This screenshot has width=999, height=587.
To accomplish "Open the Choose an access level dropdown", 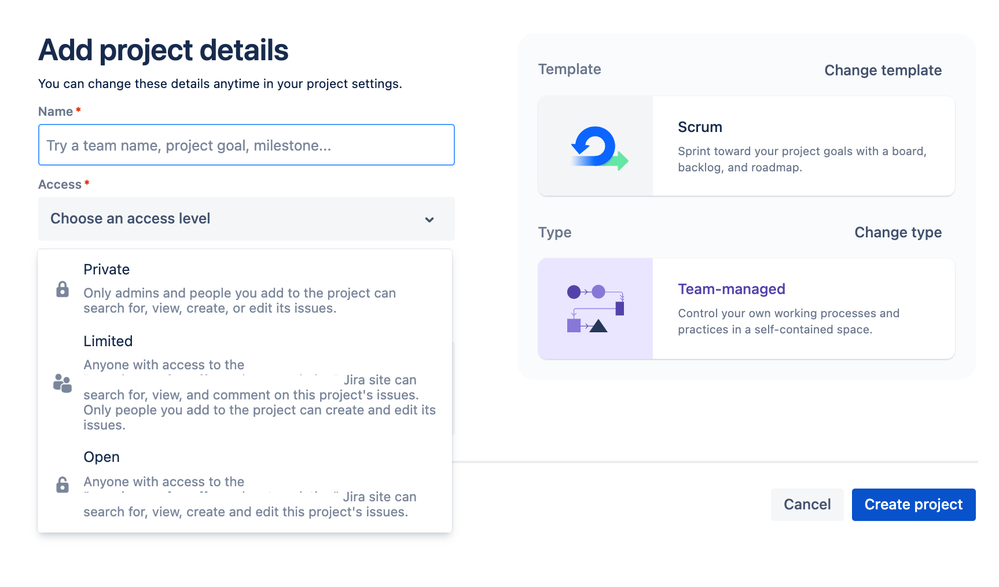I will (x=246, y=219).
